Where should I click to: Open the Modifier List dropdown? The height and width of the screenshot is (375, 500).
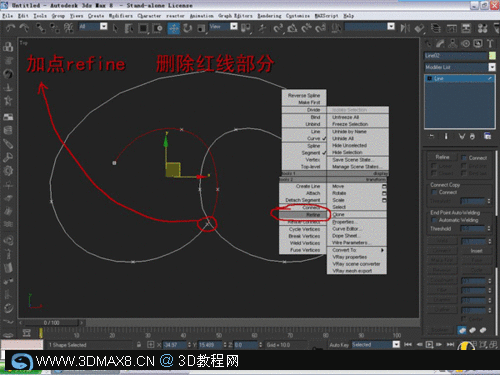tap(492, 67)
